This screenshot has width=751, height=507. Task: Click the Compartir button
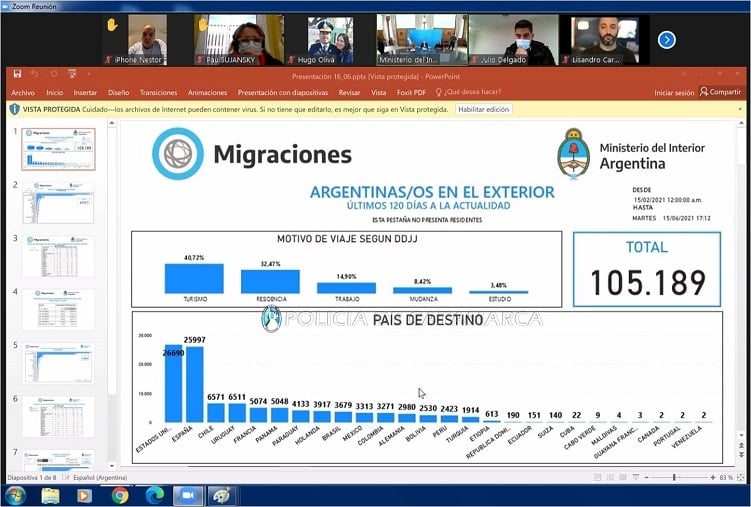coord(721,92)
